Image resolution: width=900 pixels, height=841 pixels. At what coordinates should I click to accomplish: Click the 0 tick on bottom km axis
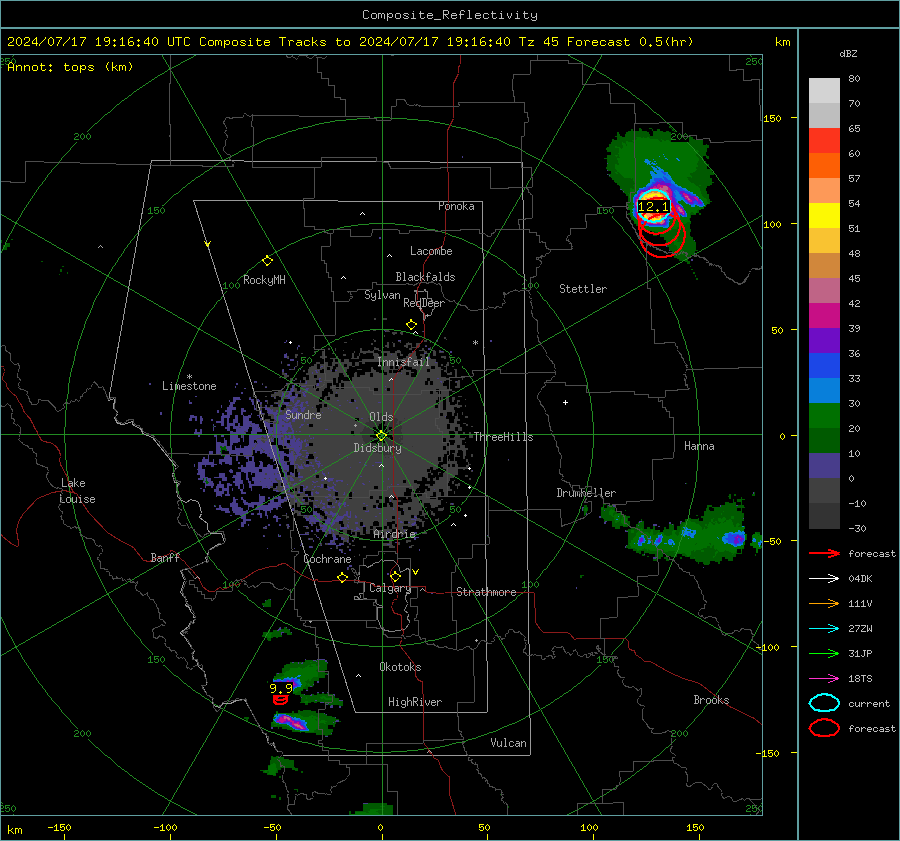point(381,828)
